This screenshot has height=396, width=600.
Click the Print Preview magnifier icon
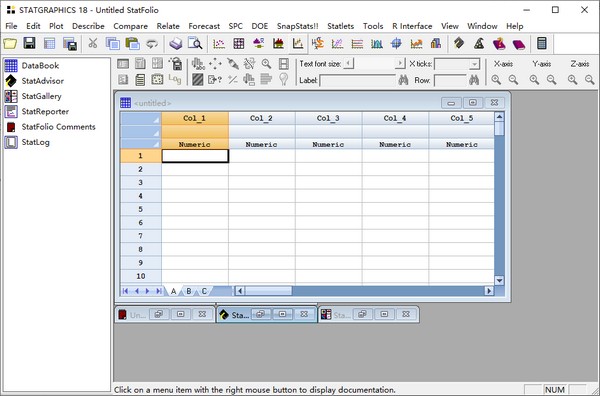[x=195, y=43]
